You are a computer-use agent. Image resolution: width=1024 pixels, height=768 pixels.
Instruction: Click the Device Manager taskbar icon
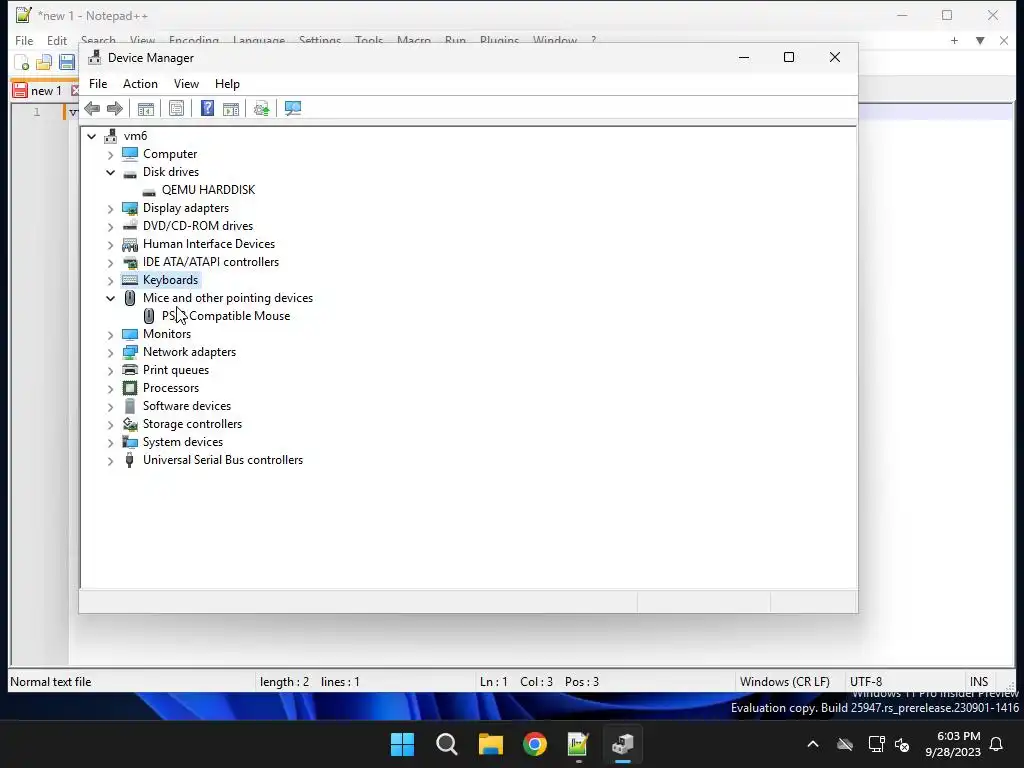click(623, 744)
